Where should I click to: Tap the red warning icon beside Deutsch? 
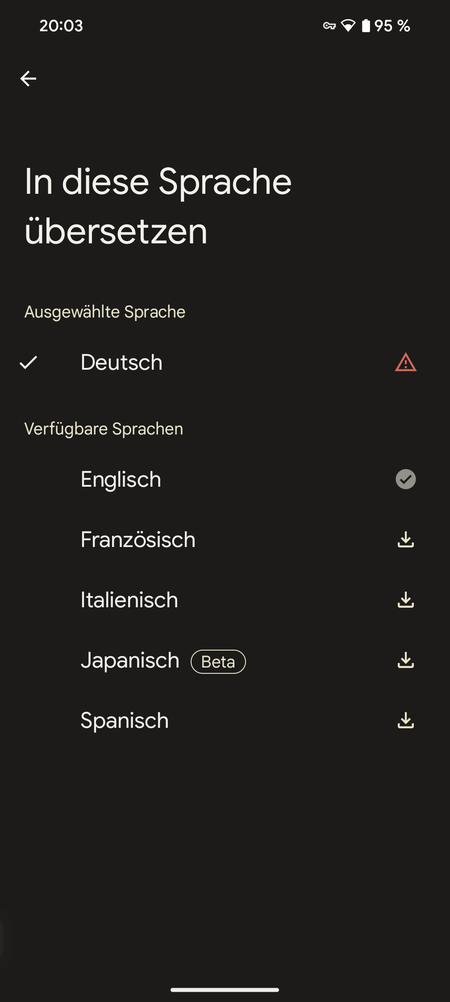point(405,363)
